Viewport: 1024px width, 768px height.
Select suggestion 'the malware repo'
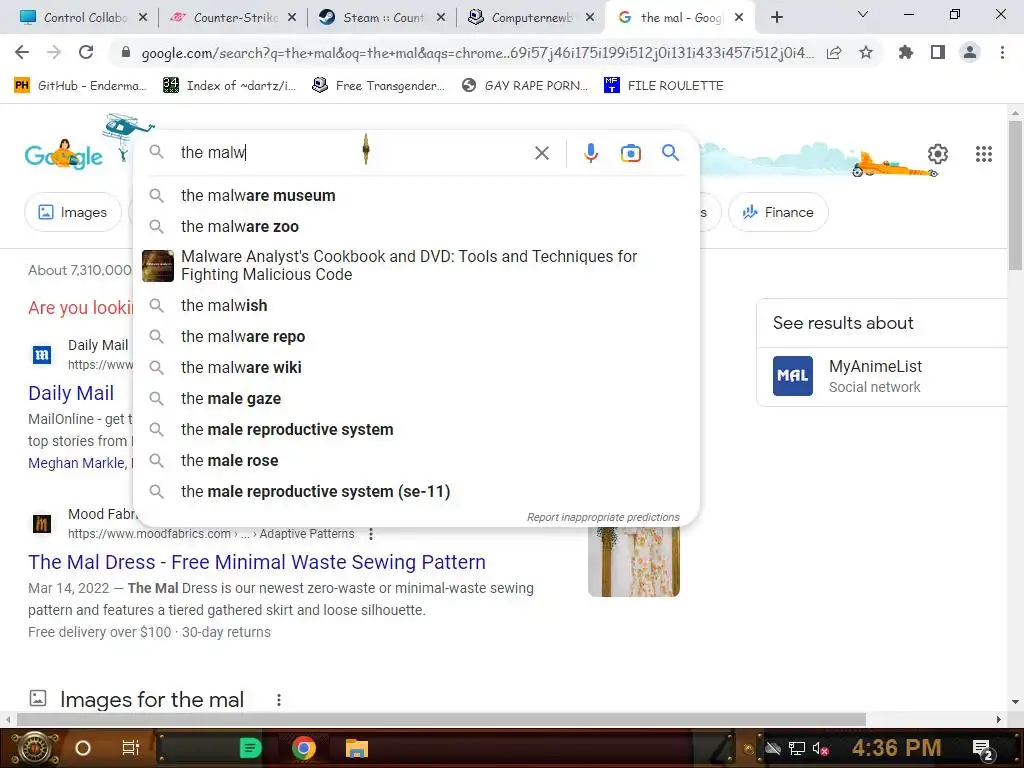coord(416,336)
